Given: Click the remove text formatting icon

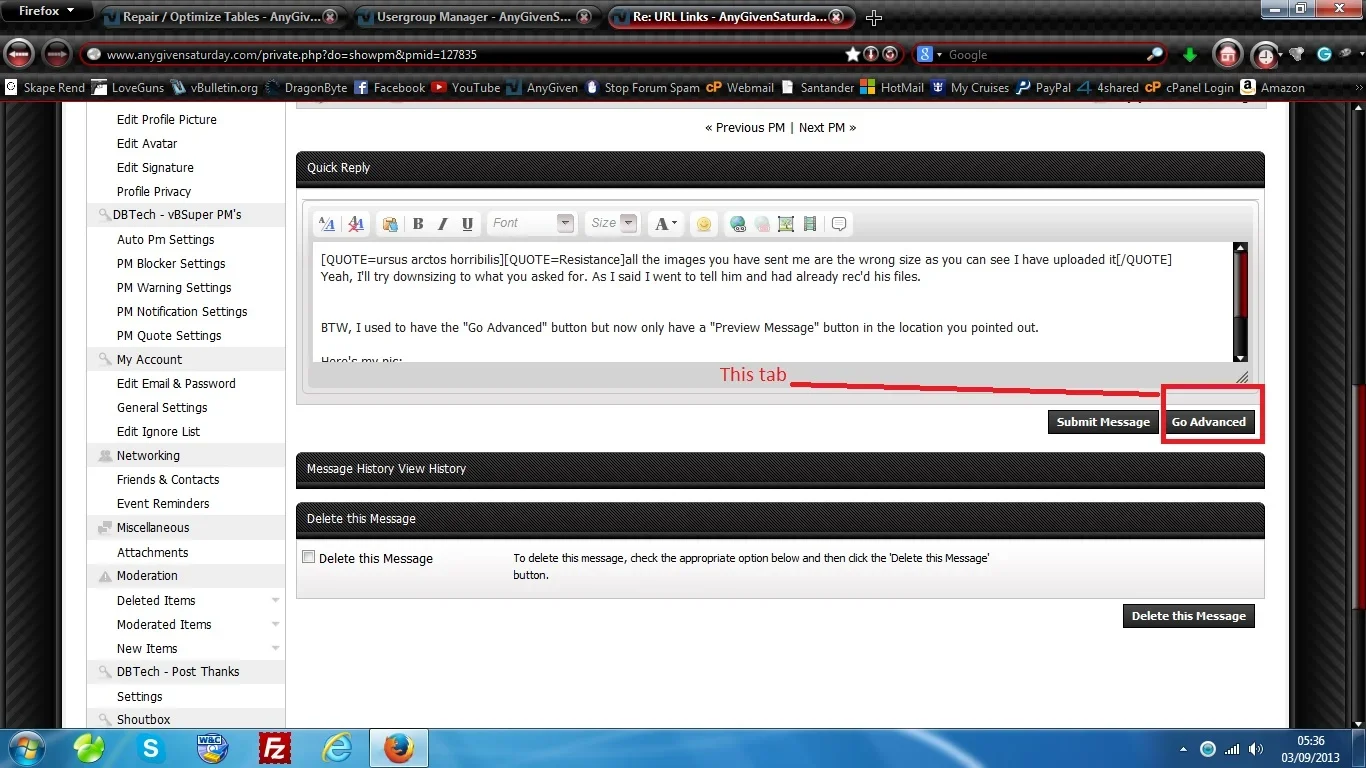Looking at the screenshot, I should click(355, 224).
